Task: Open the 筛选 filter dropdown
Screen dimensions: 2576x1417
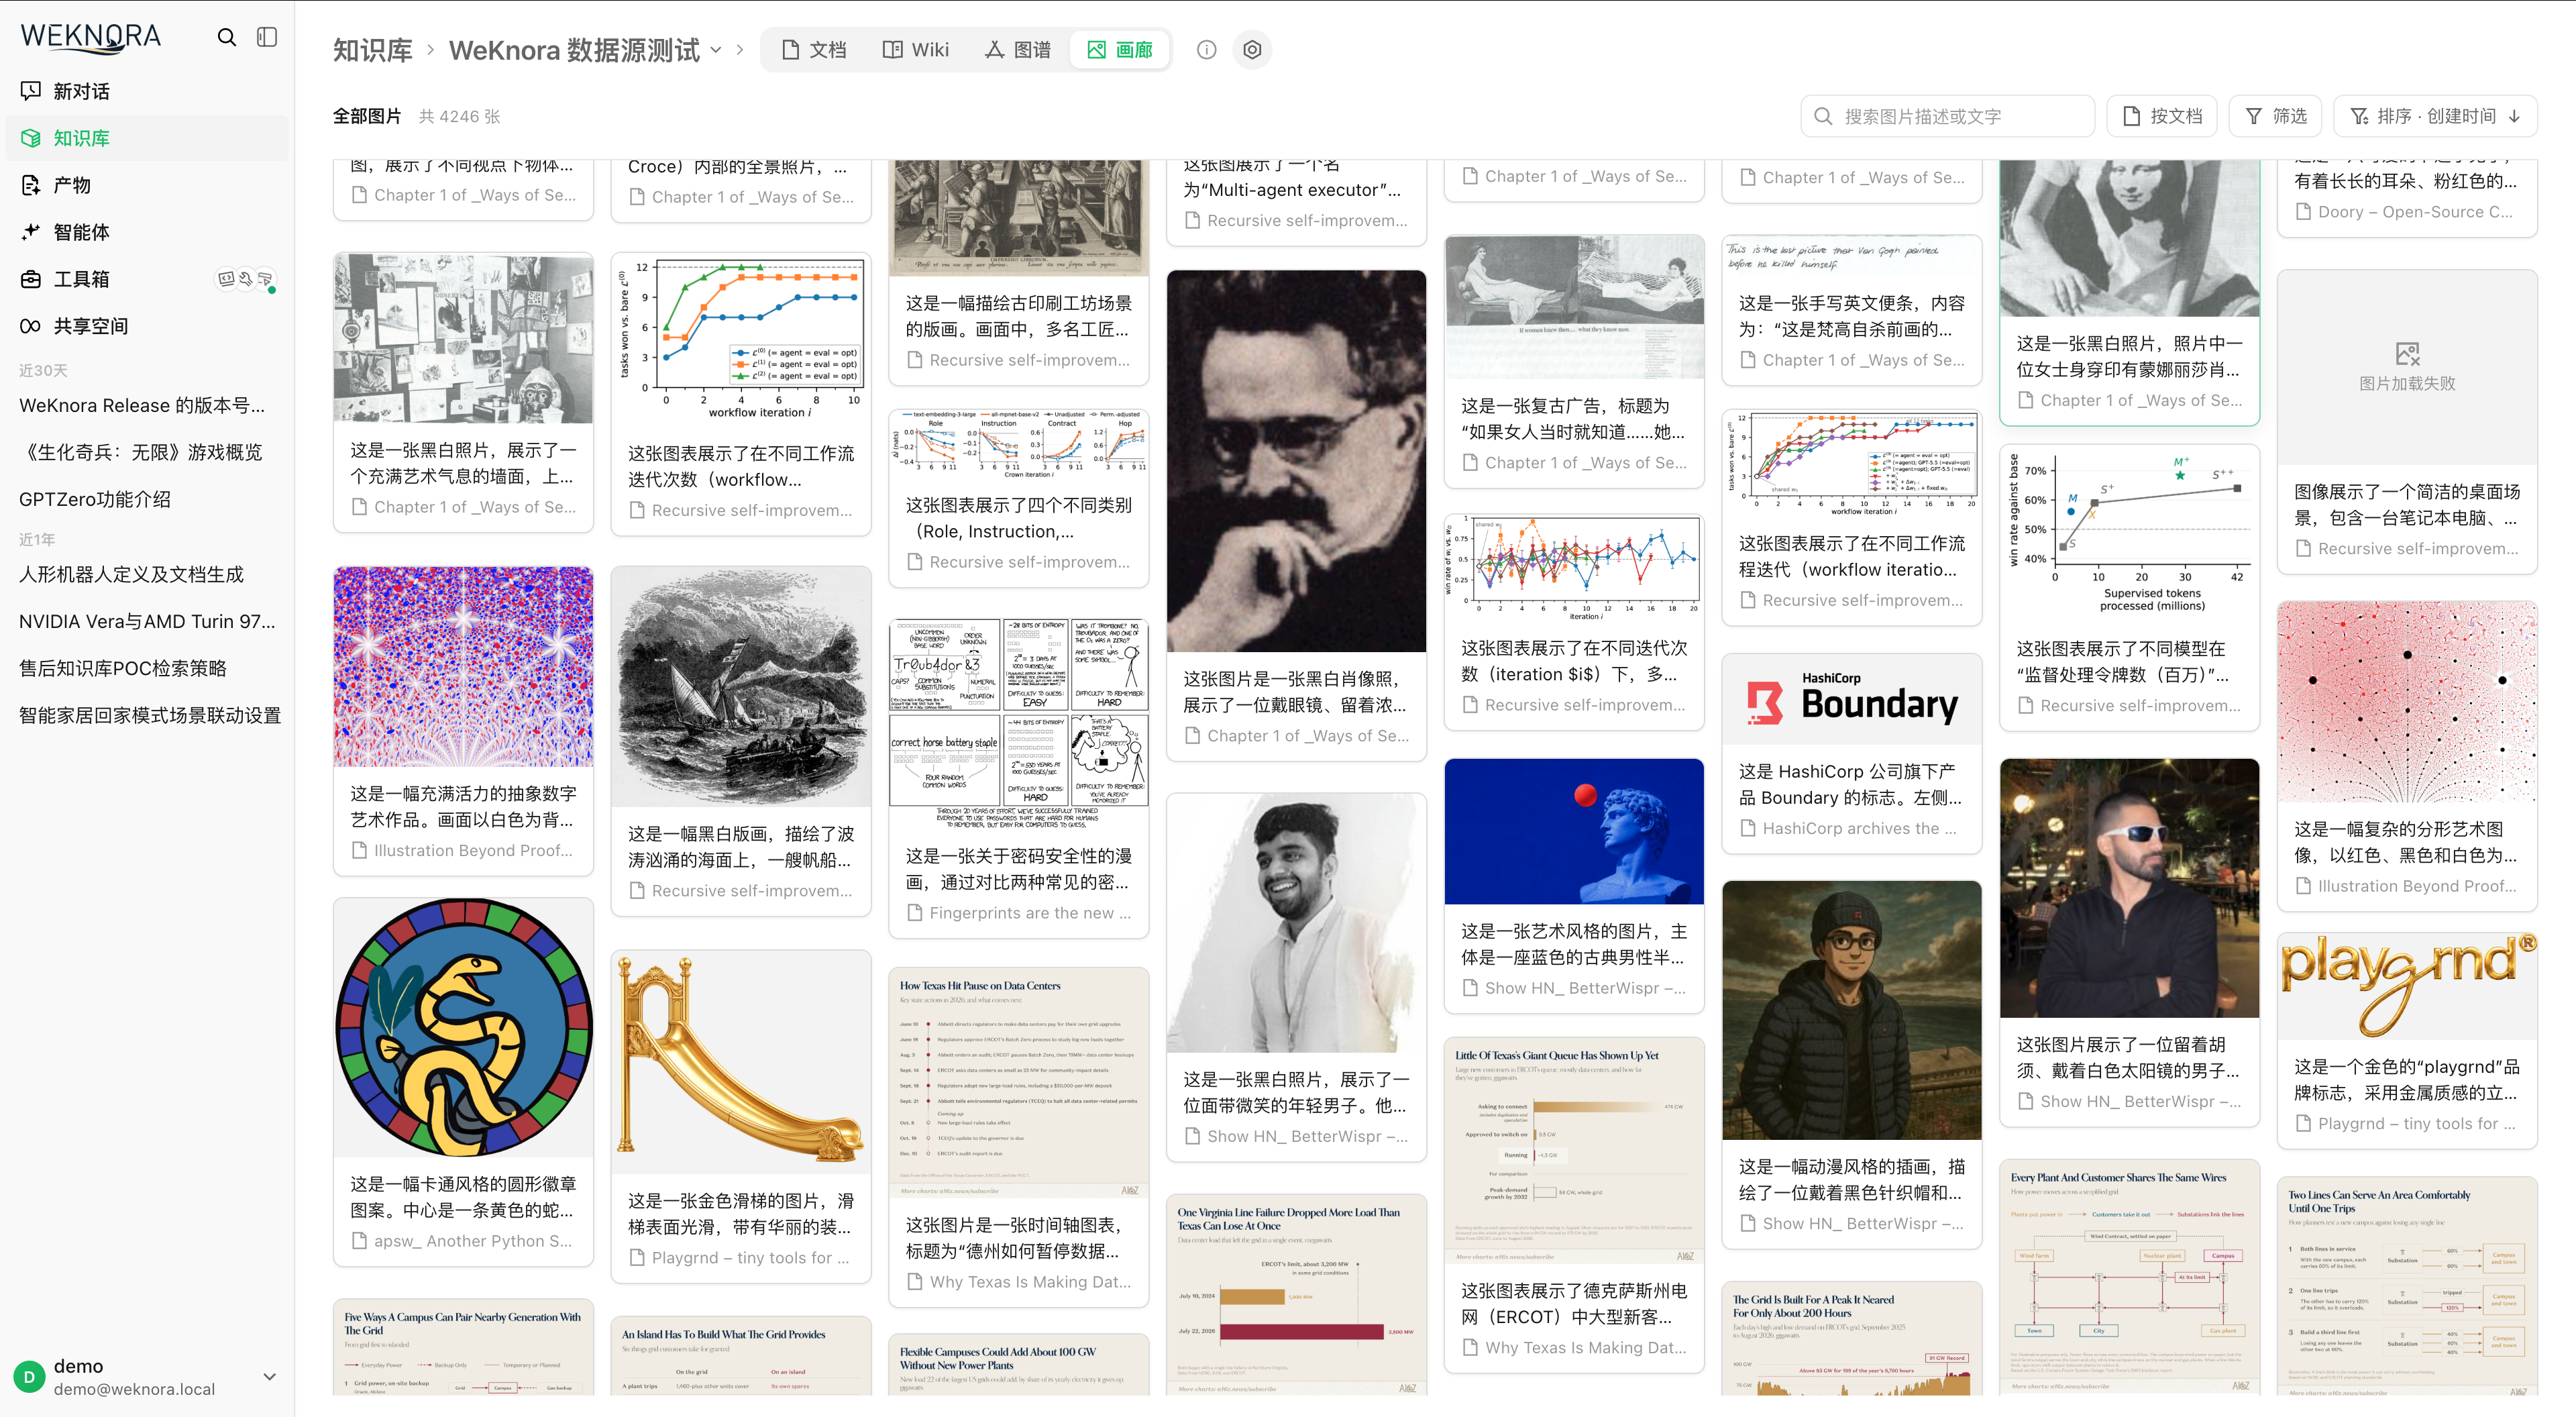Action: pos(2276,116)
